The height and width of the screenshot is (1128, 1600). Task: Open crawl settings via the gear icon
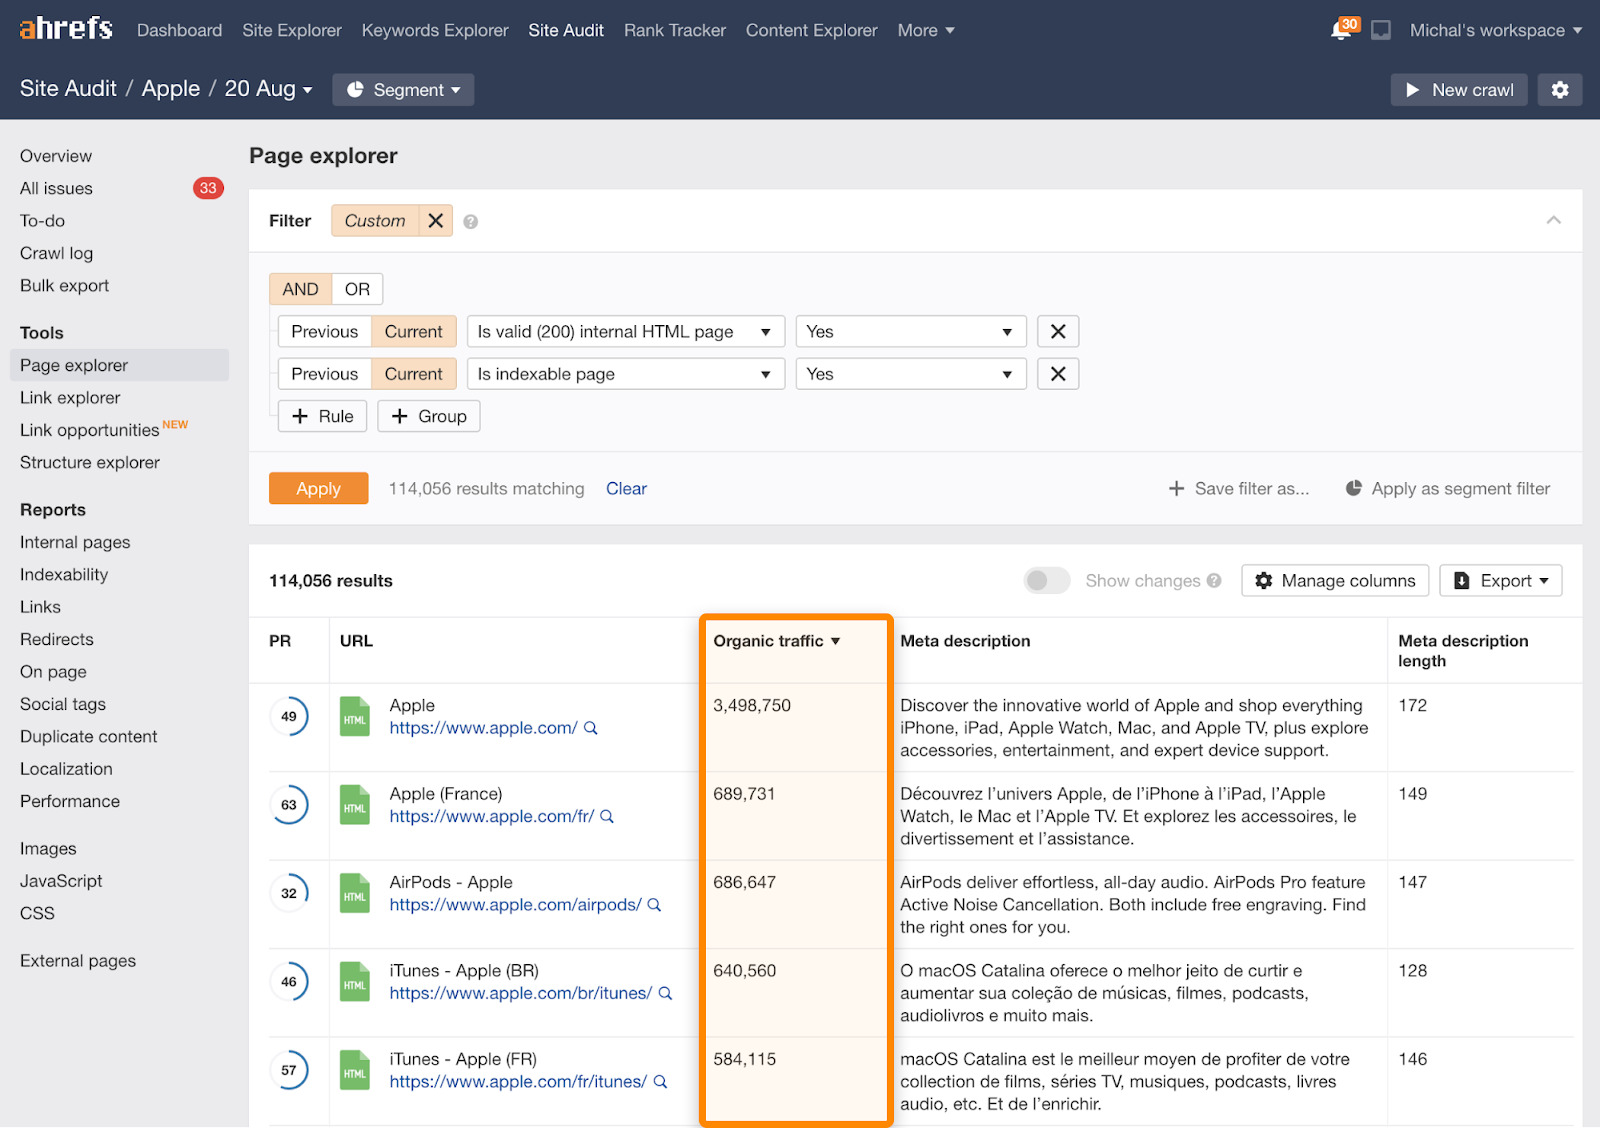click(x=1559, y=89)
